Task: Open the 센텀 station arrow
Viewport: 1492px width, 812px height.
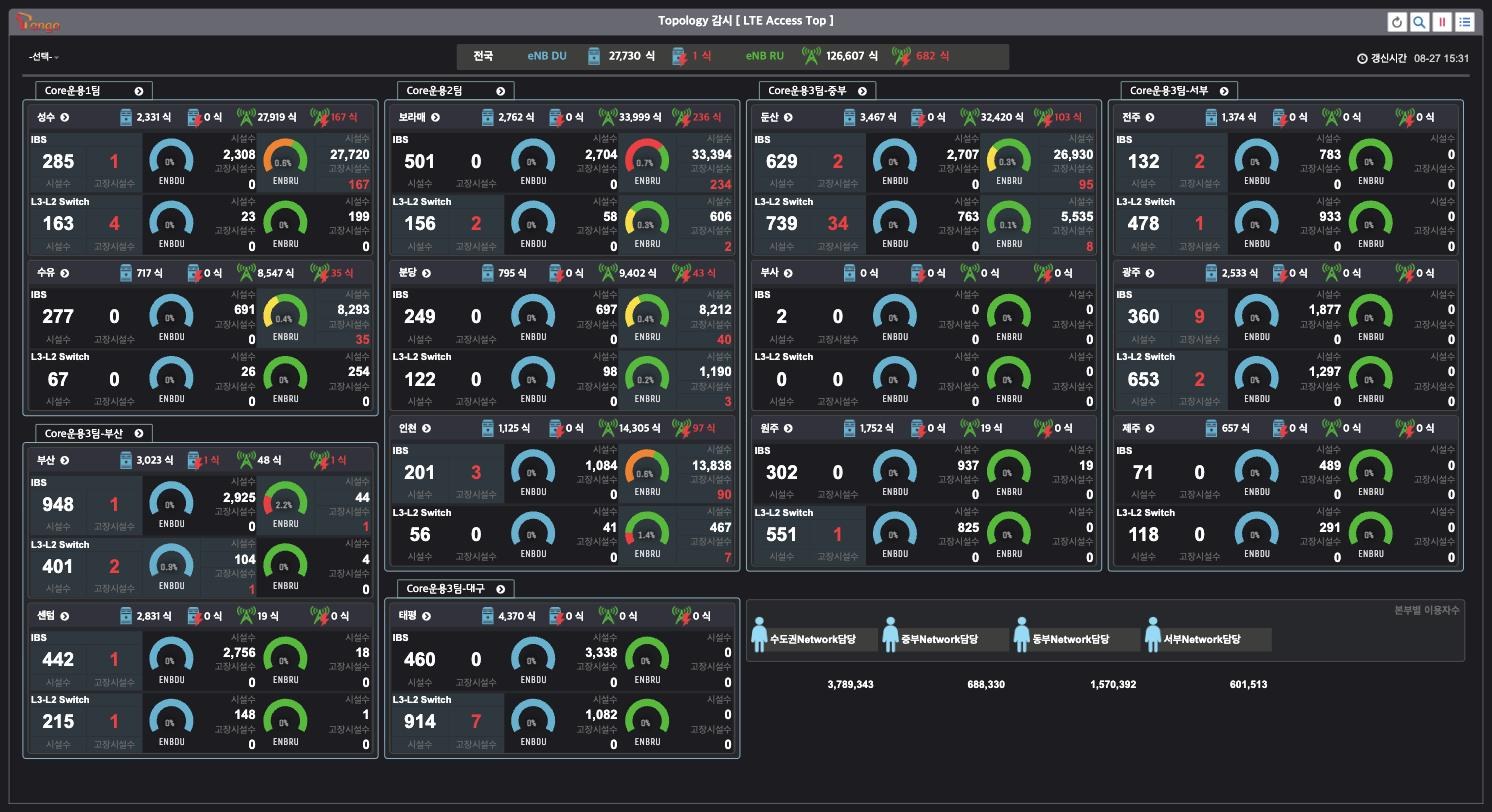Action: click(65, 616)
